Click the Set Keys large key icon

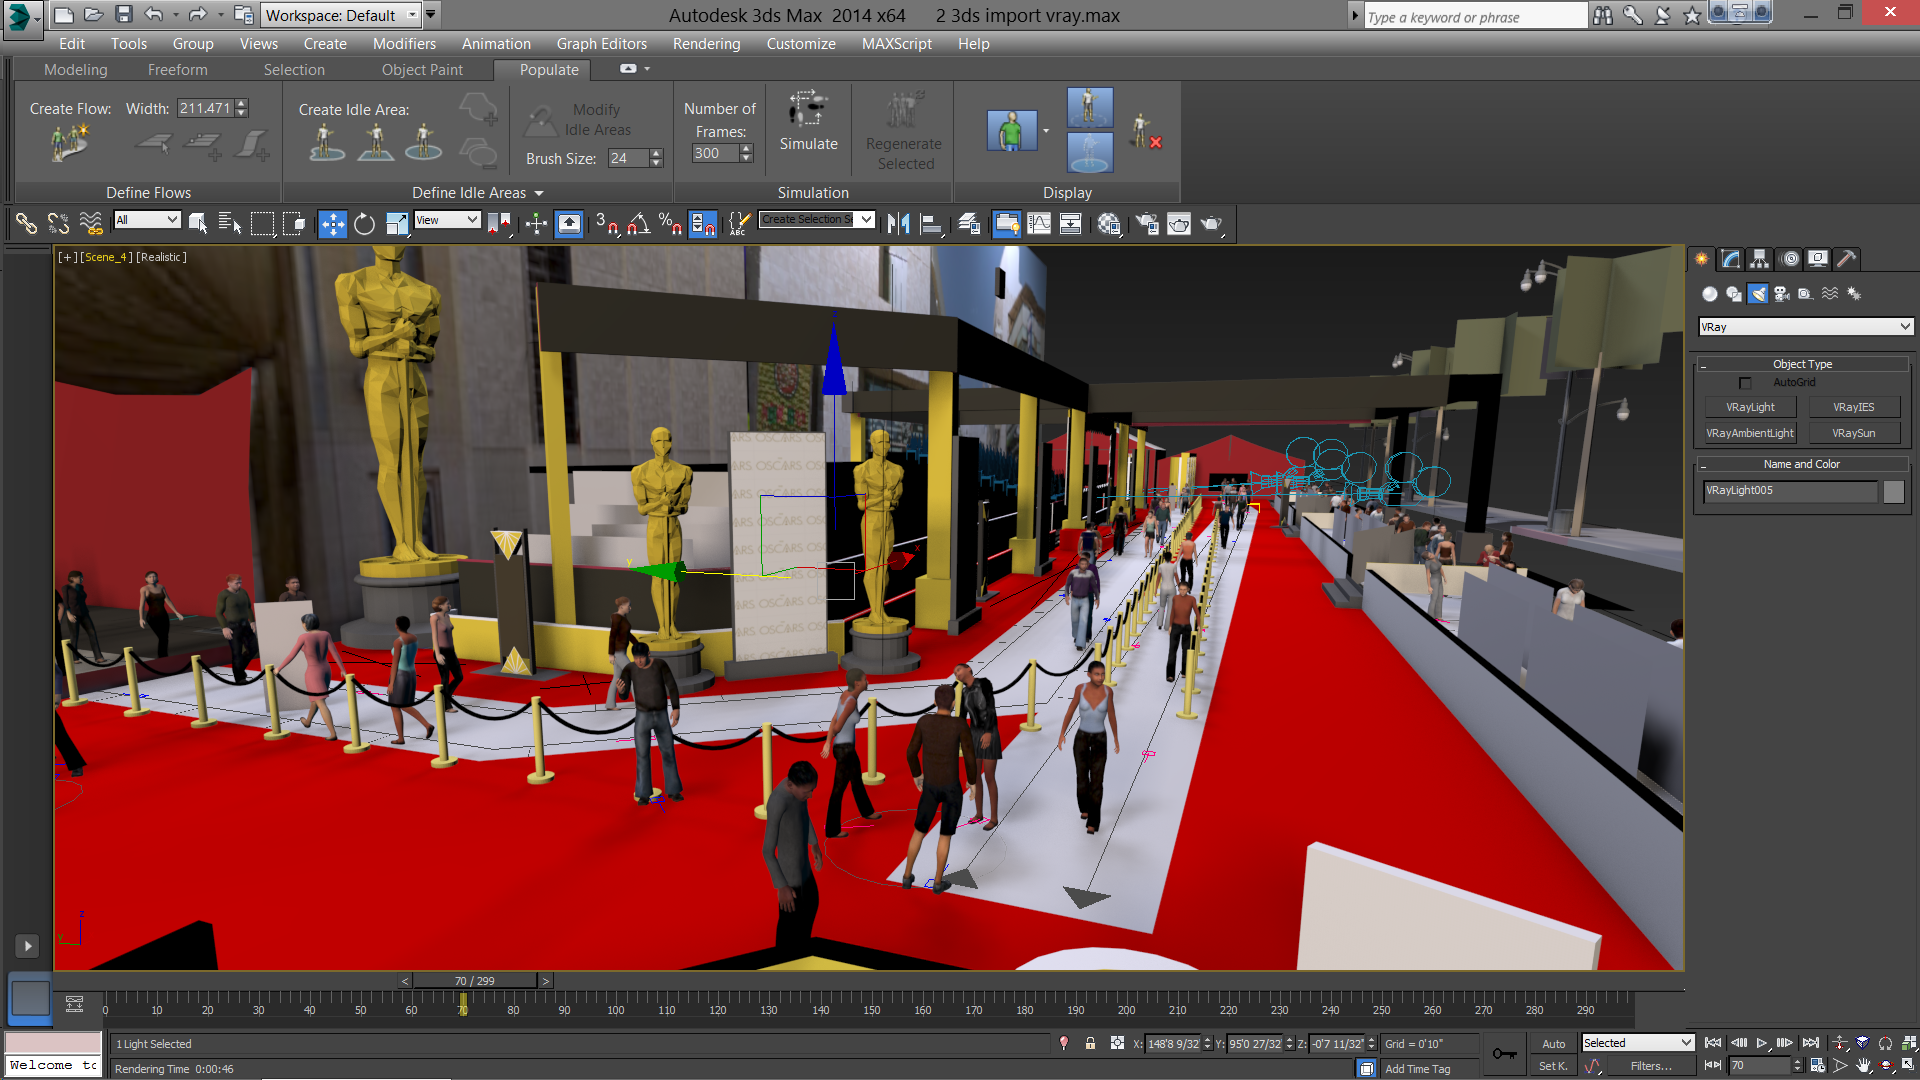tap(1504, 1054)
